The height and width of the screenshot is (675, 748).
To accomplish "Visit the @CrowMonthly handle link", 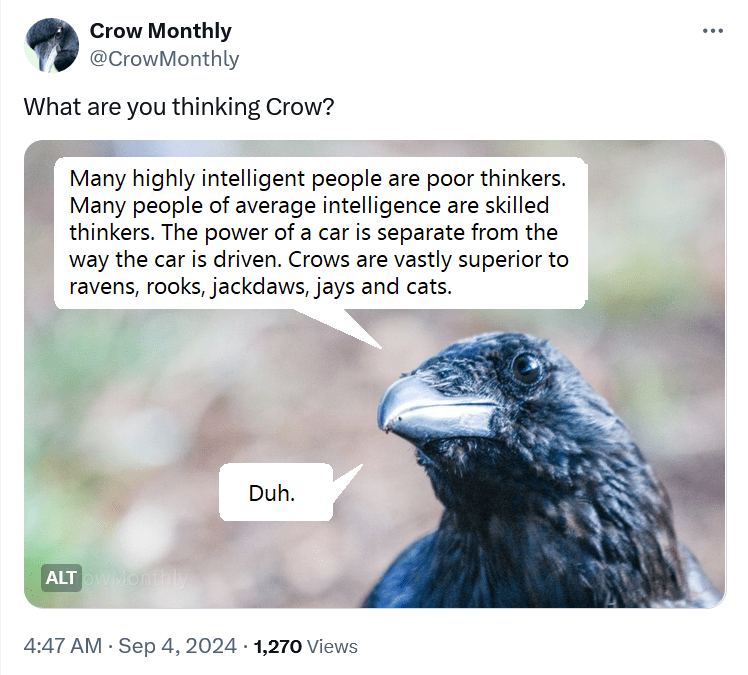I will [x=164, y=59].
